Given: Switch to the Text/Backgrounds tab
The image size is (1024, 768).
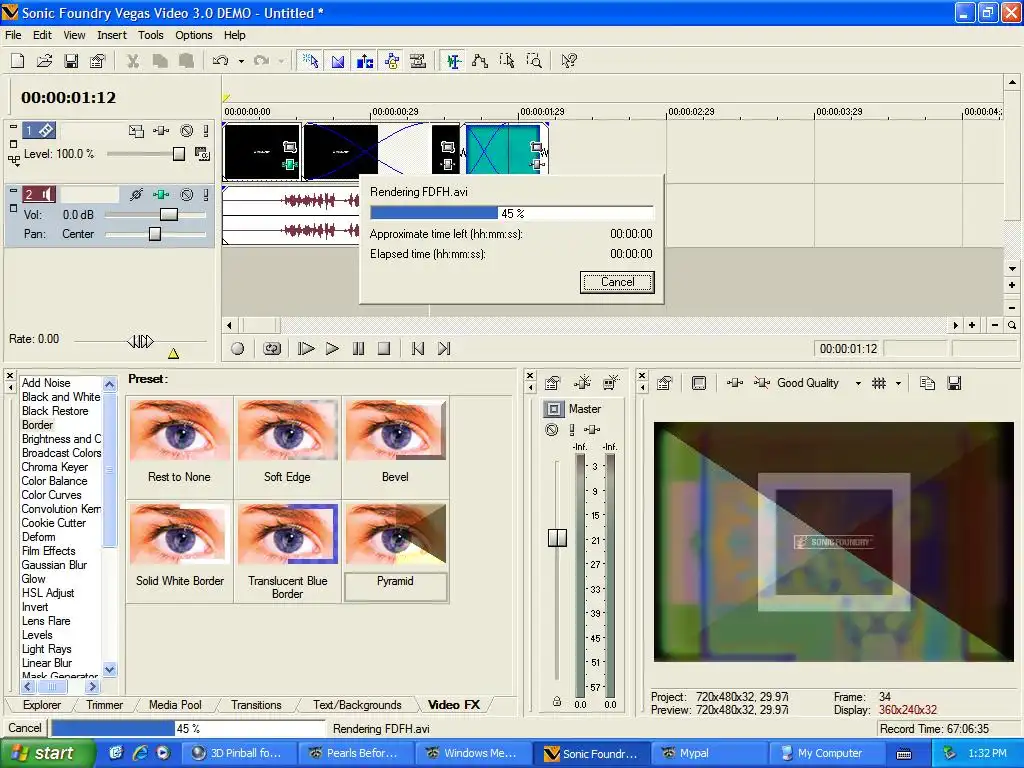Looking at the screenshot, I should pyautogui.click(x=357, y=705).
